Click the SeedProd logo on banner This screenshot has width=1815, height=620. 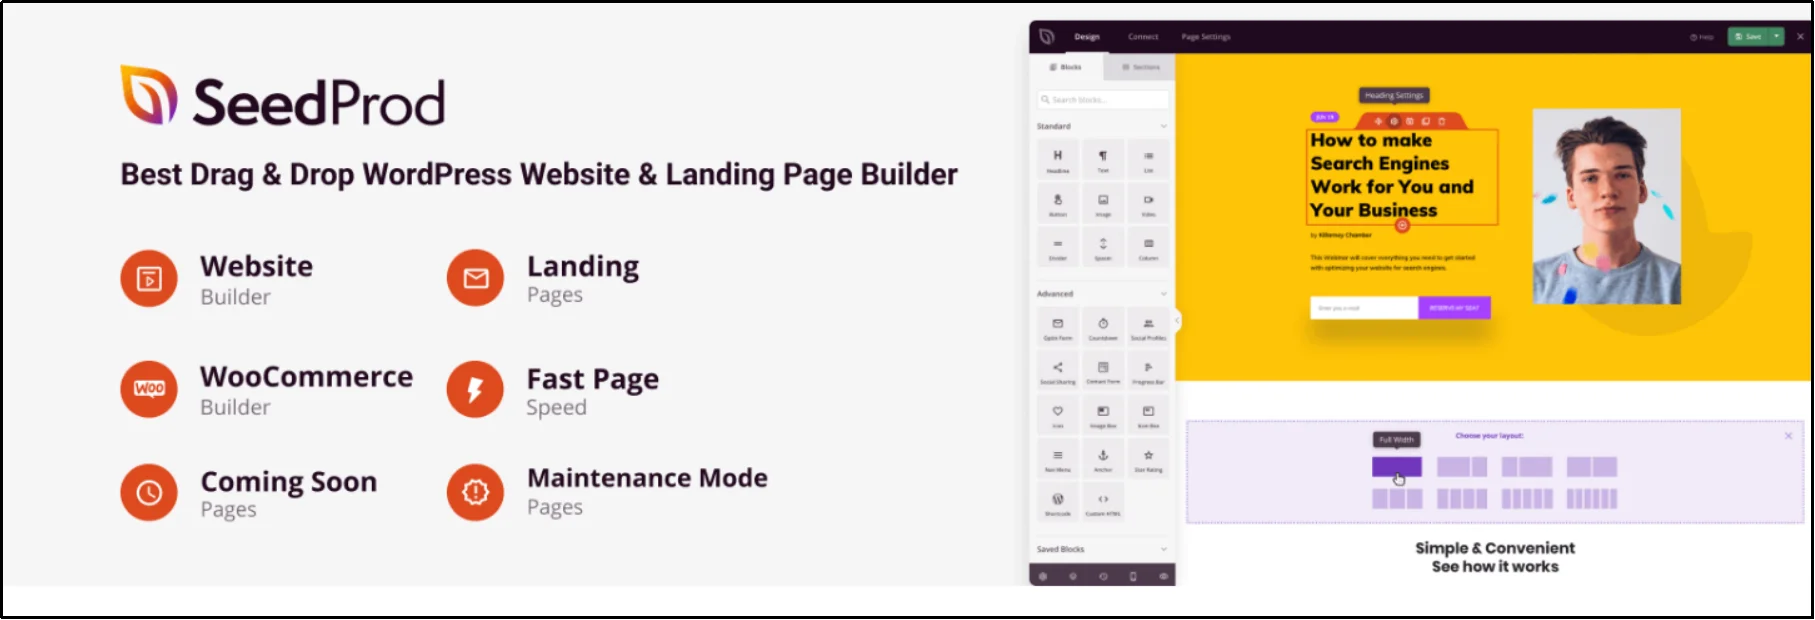[283, 97]
